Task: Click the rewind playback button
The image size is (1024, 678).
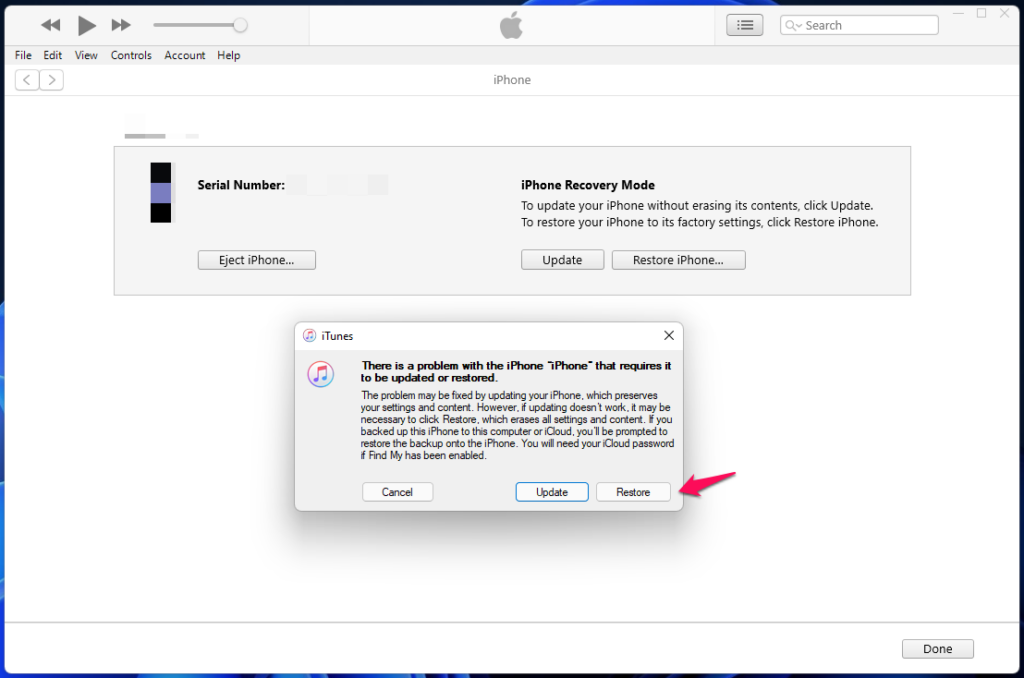Action: coord(50,25)
